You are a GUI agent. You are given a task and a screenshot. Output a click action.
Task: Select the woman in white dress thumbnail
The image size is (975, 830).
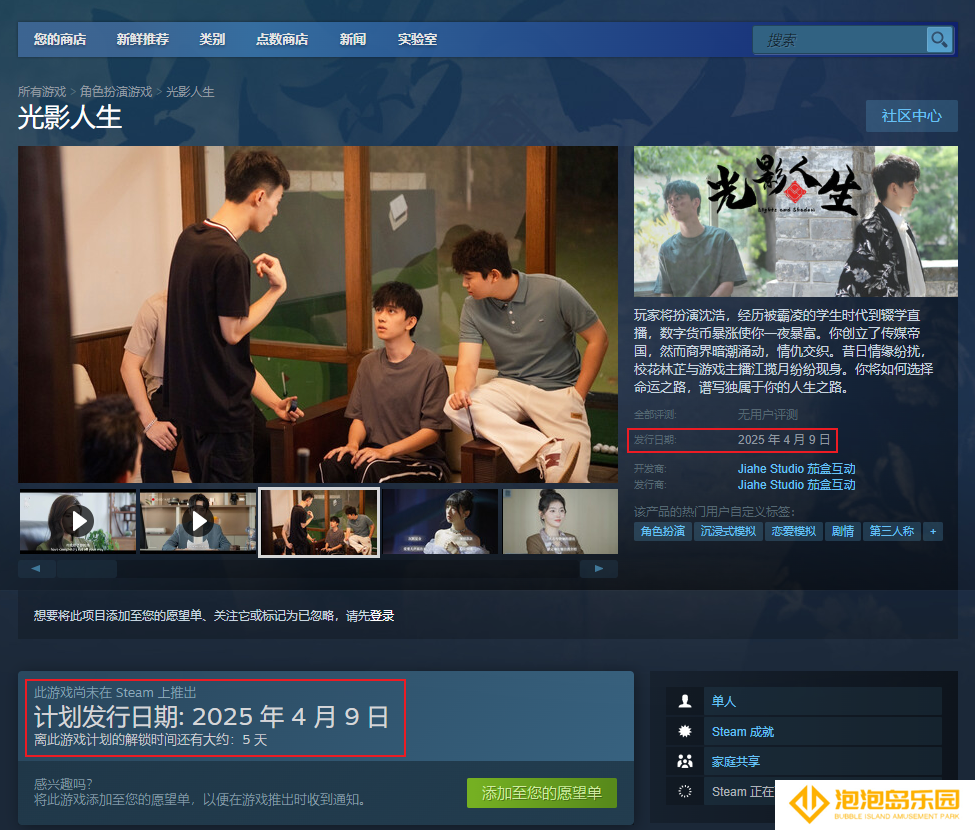pyautogui.click(x=440, y=522)
